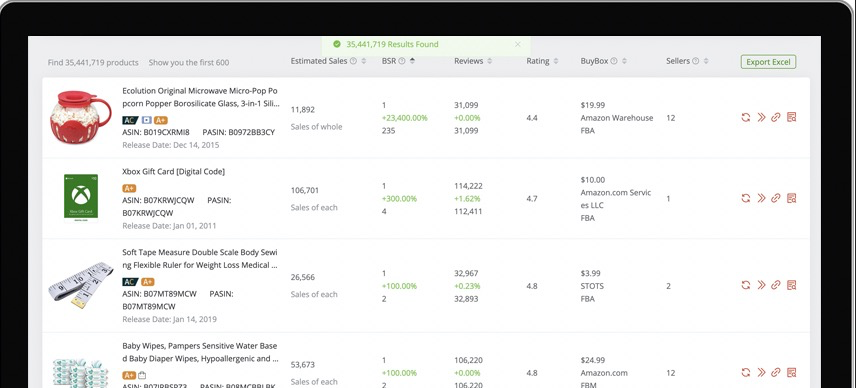Open Xbox Gift Card [Digital Code] title
The width and height of the screenshot is (856, 388).
174,171
